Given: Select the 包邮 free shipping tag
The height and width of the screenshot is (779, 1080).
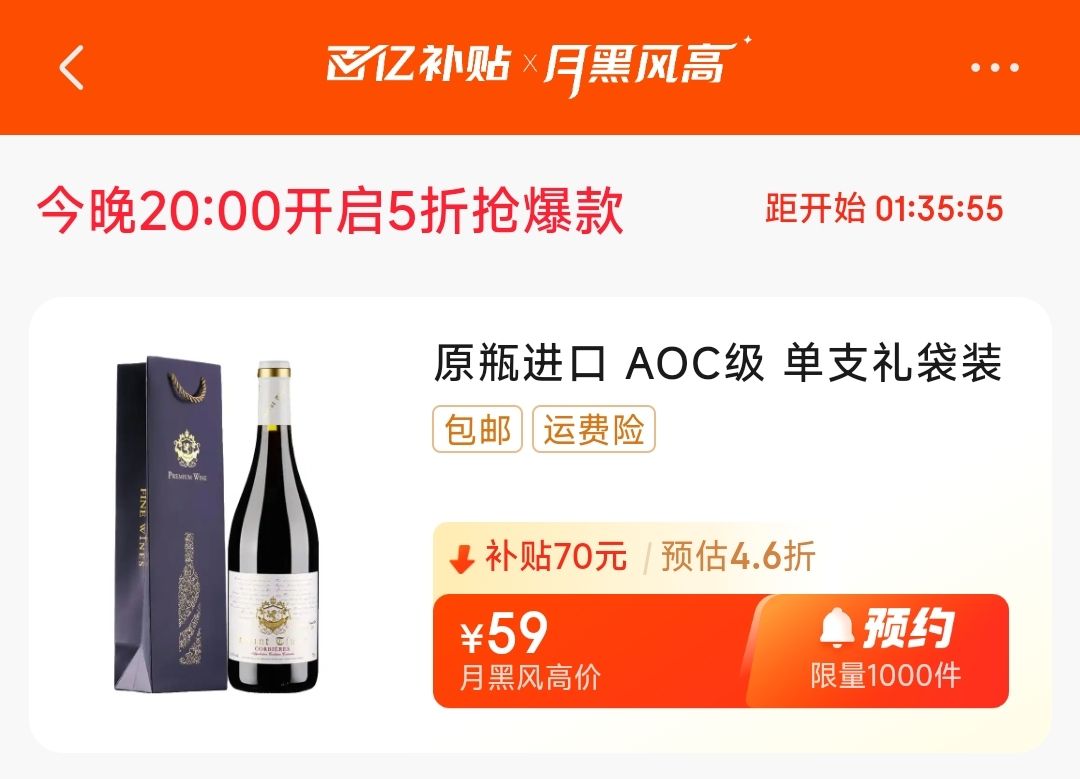Looking at the screenshot, I should pos(477,429).
